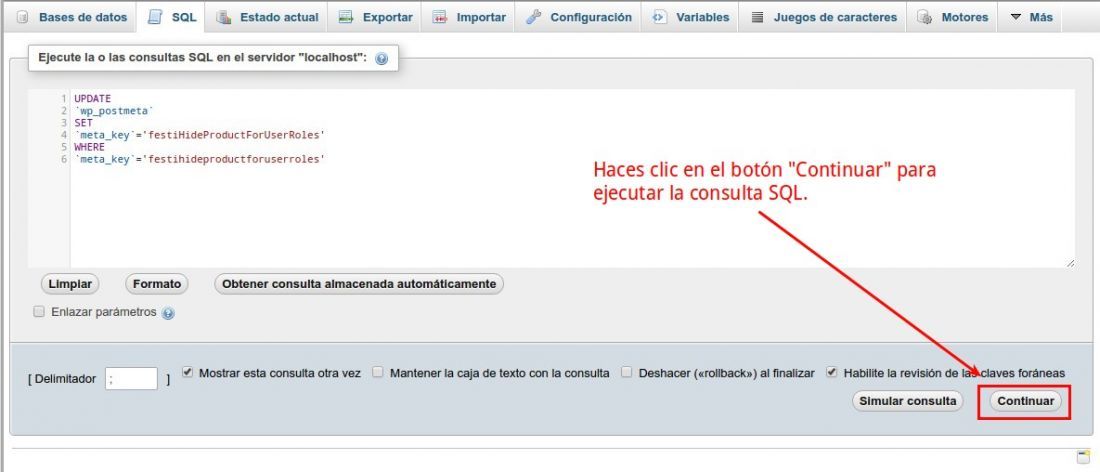Open the Configuración tab

(579, 17)
